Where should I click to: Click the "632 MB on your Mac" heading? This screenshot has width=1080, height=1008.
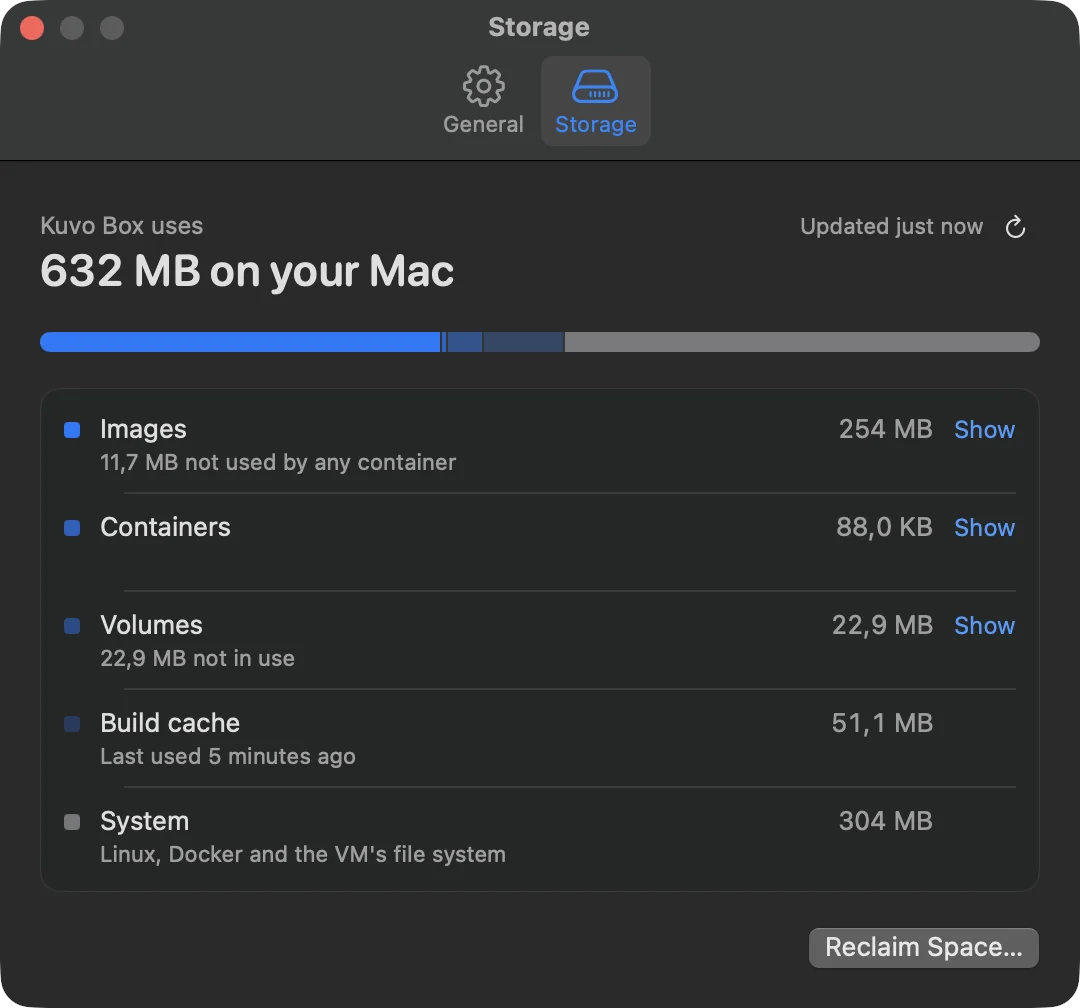247,271
